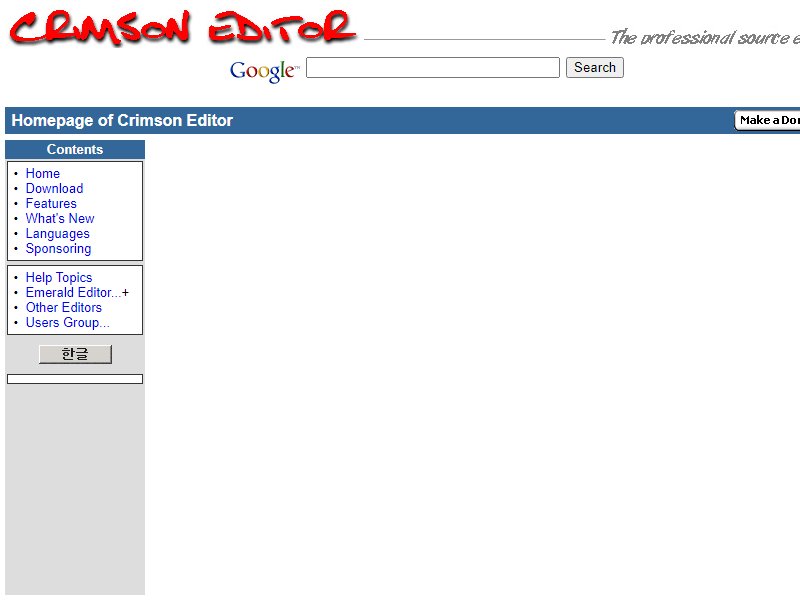Click the Make a Donation button

coord(767,120)
